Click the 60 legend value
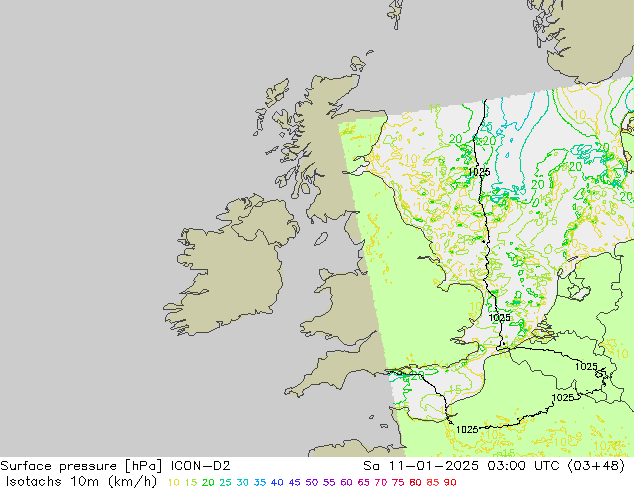This screenshot has width=634, height=490. (347, 482)
